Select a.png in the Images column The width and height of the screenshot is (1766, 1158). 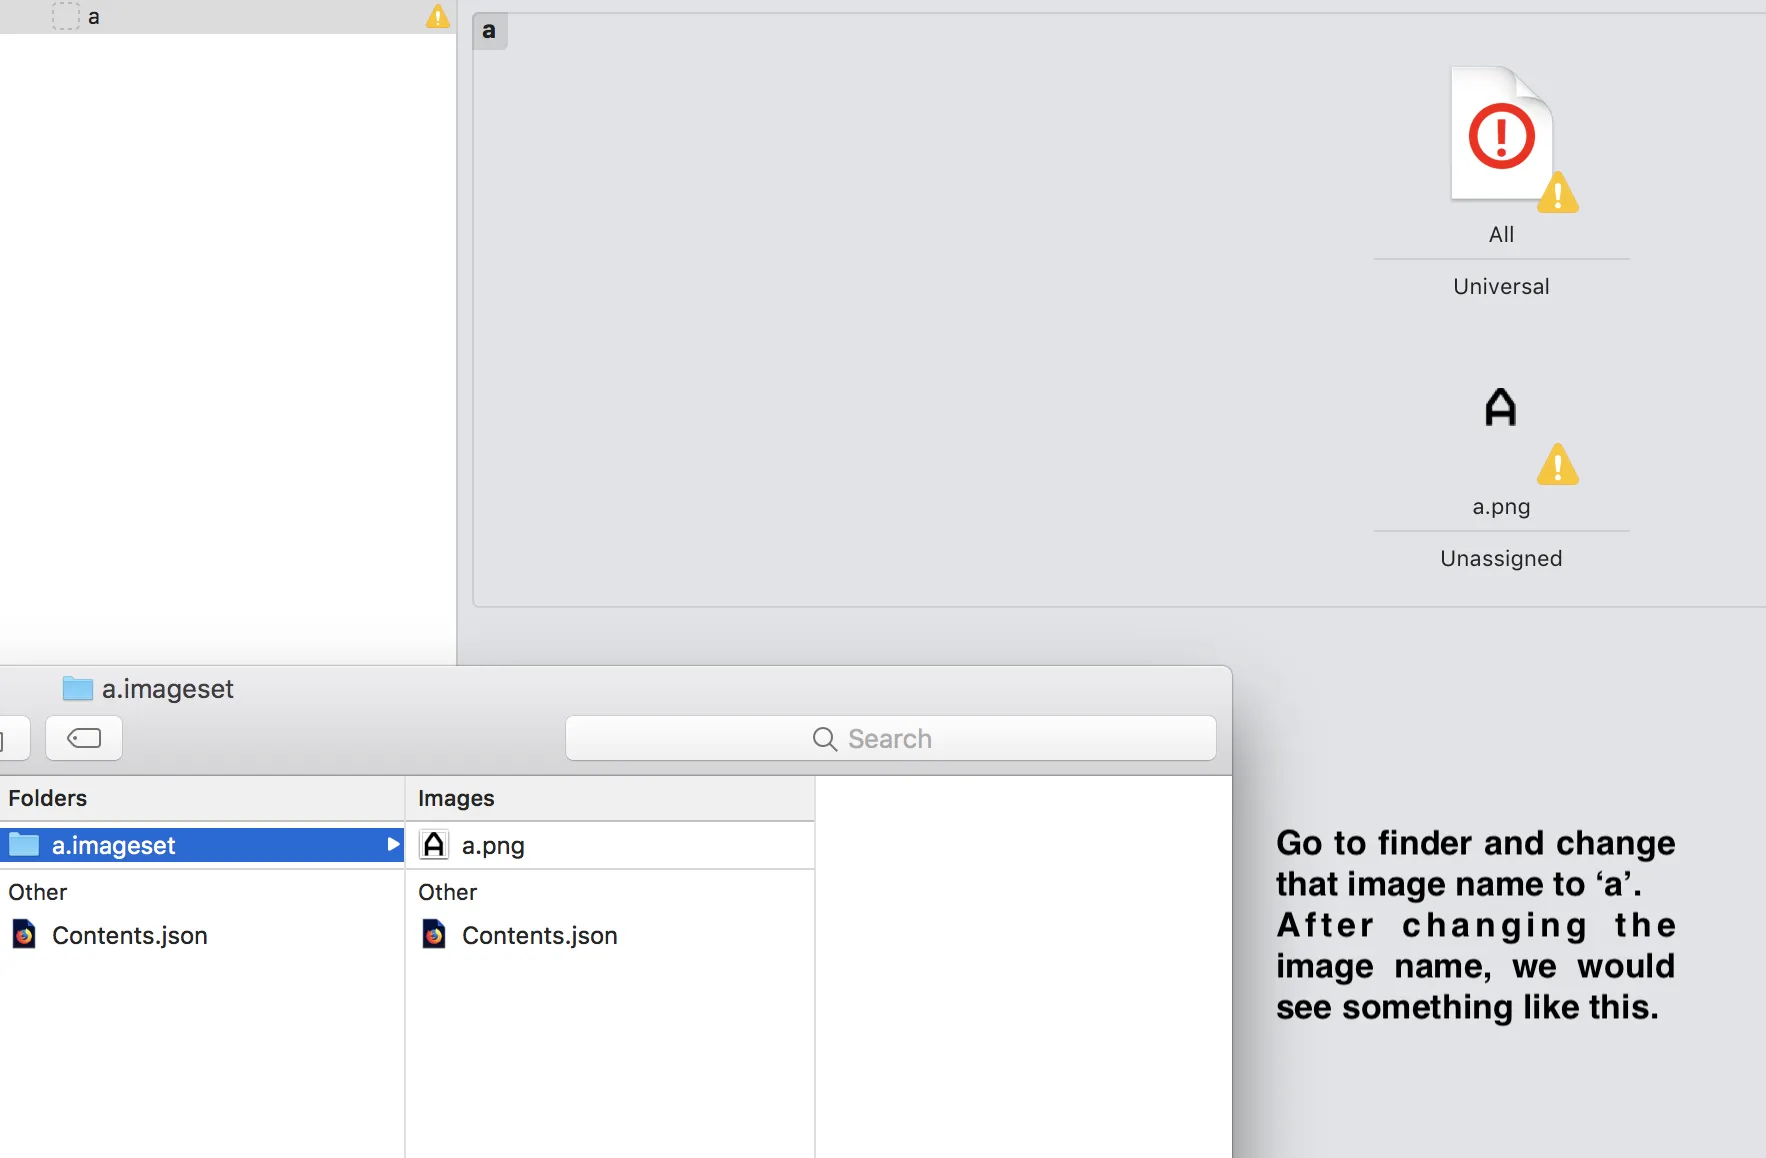click(610, 845)
